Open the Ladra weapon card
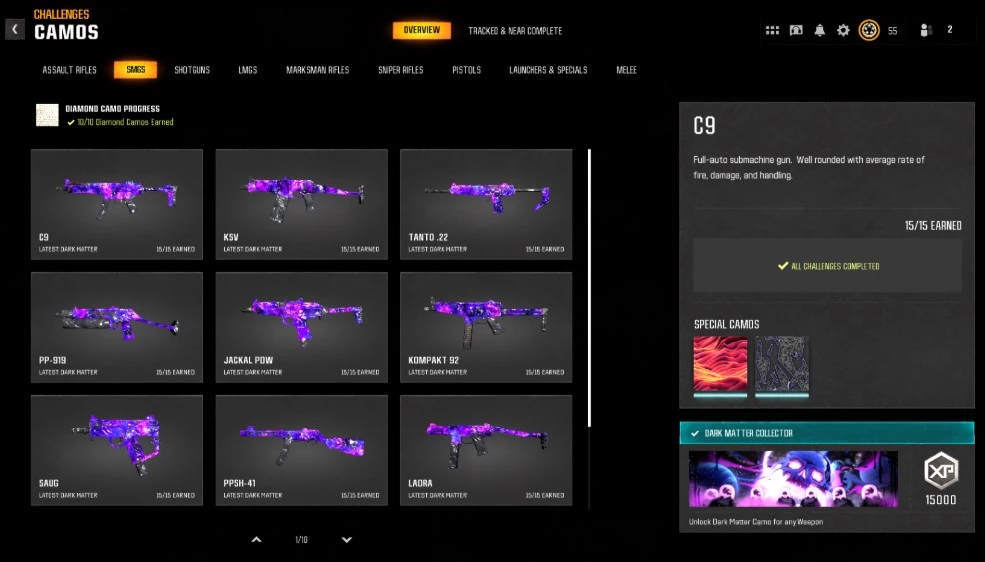This screenshot has height=562, width=985. click(486, 450)
